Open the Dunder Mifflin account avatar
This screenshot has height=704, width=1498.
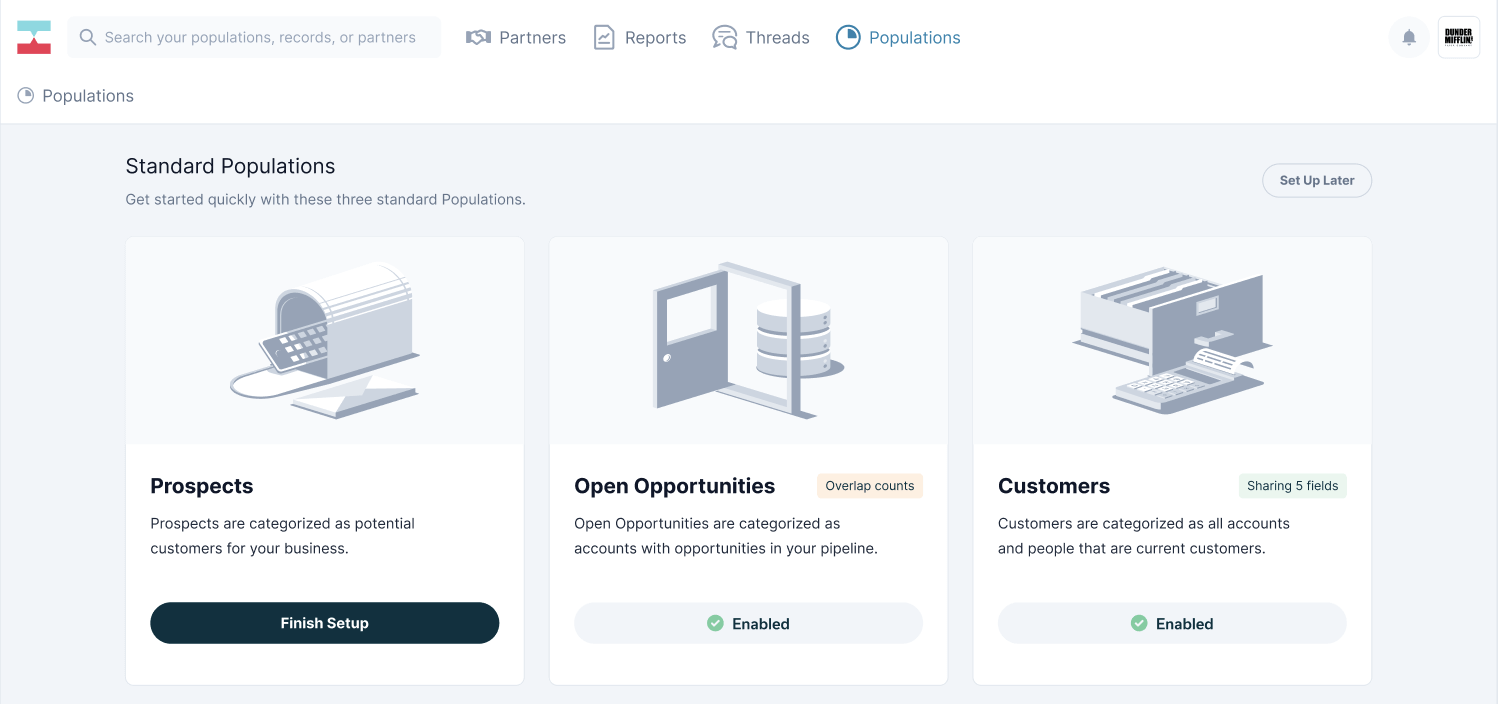1458,38
